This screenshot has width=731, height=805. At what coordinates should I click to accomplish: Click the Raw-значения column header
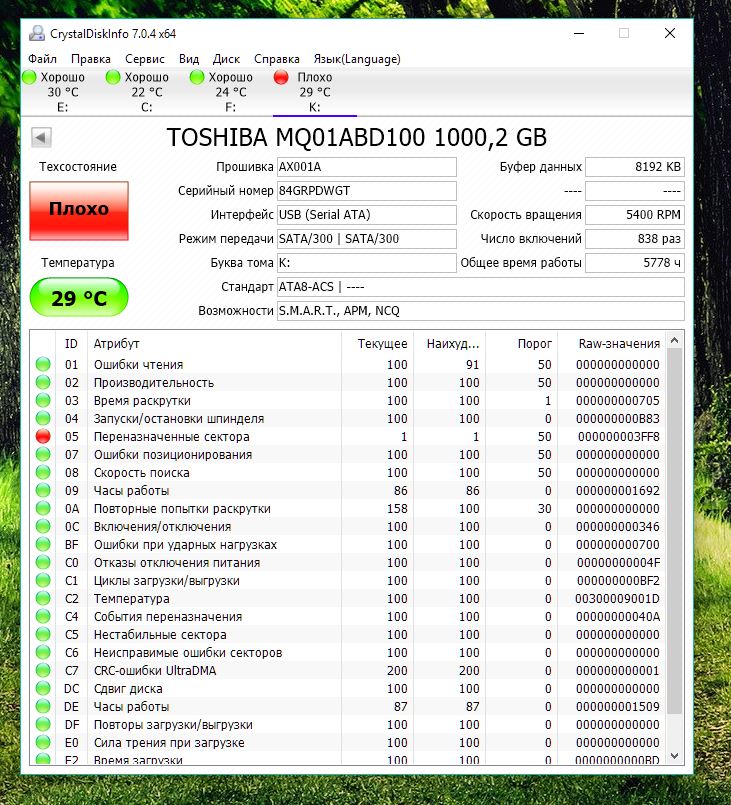click(612, 343)
